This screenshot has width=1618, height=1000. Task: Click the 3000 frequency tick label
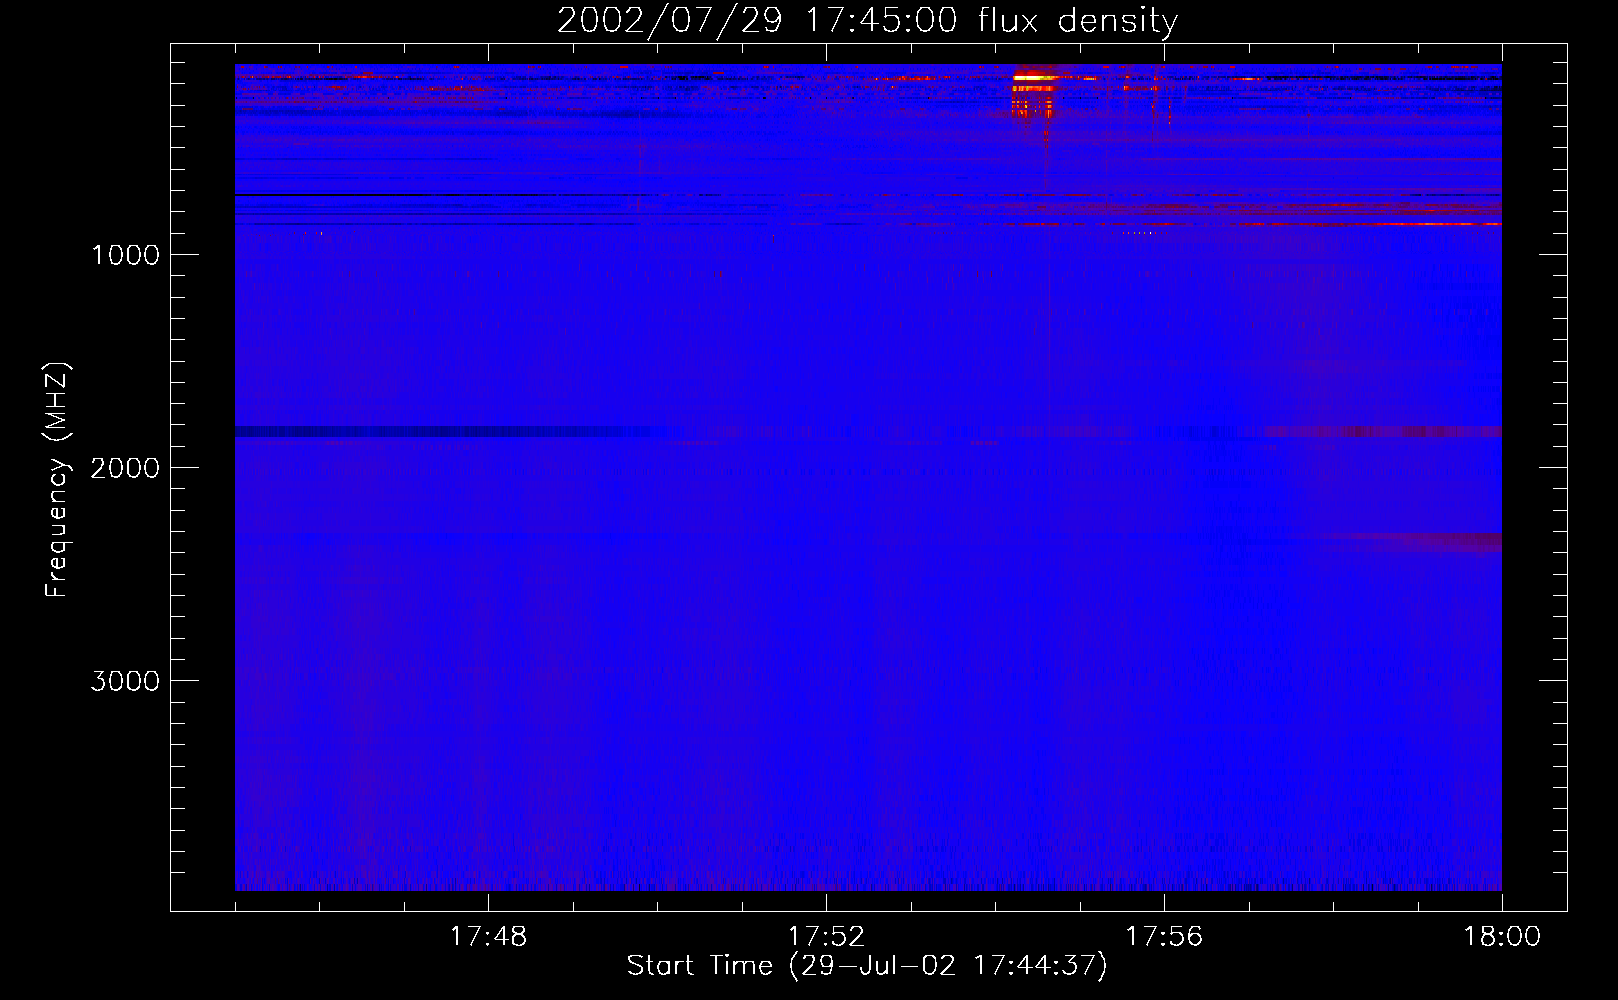(x=125, y=681)
